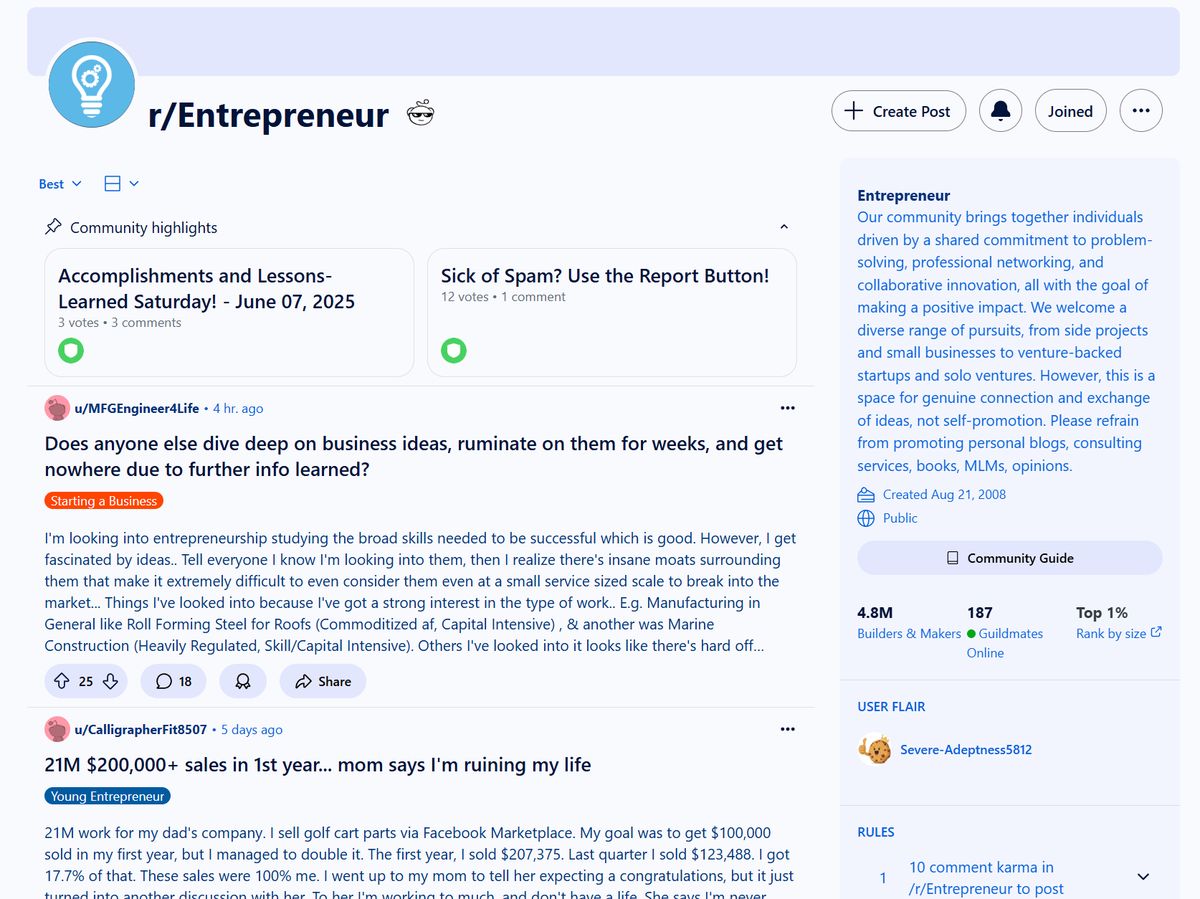Screen dimensions: 1200x899
Task: Click the Create Post button
Action: (897, 111)
